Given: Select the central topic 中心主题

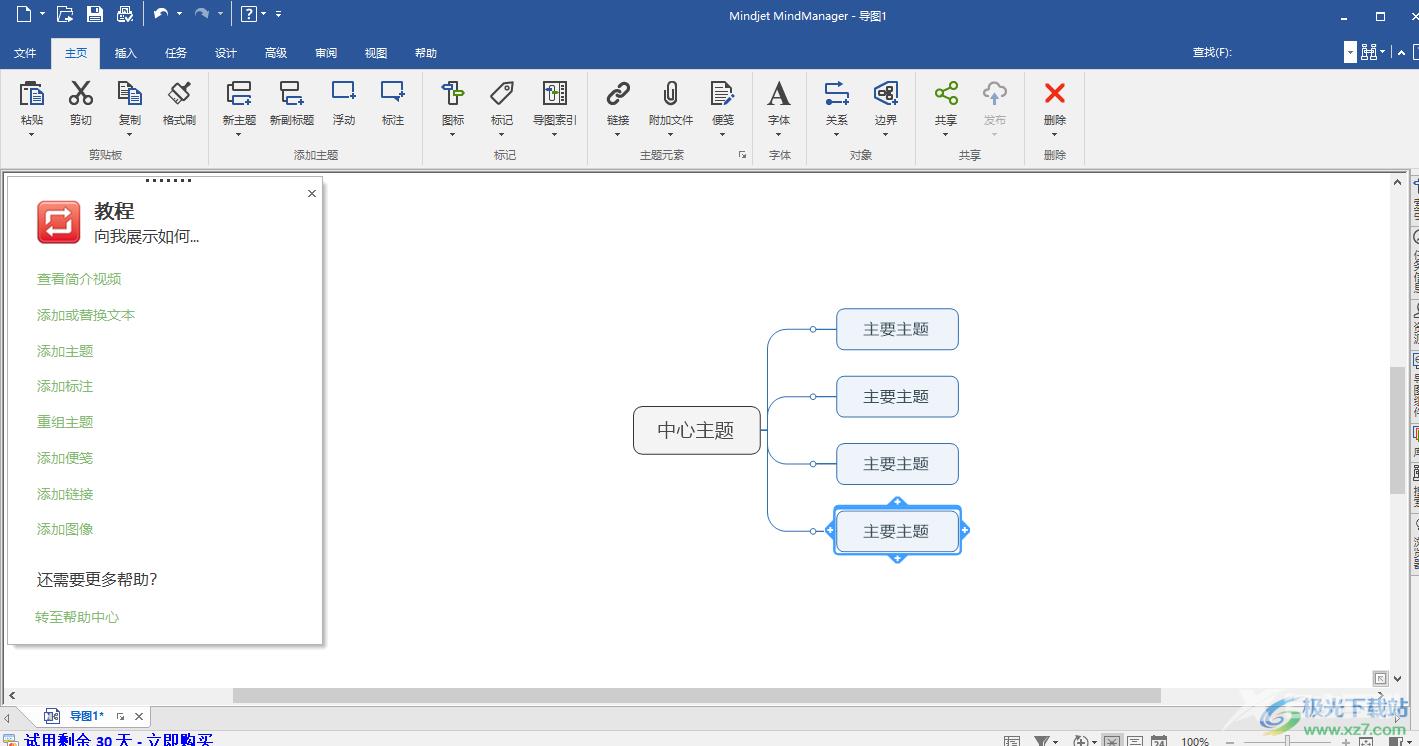Looking at the screenshot, I should coord(697,430).
